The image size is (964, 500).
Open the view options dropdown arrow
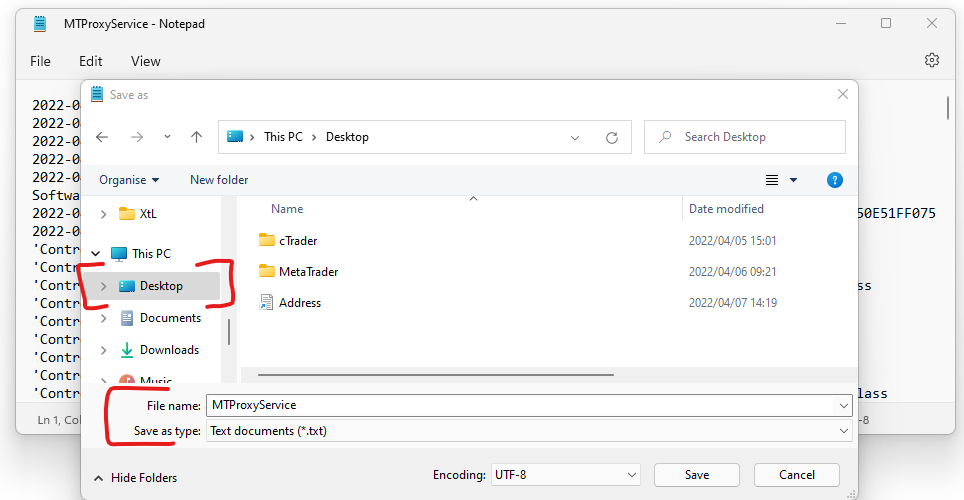pyautogui.click(x=793, y=180)
